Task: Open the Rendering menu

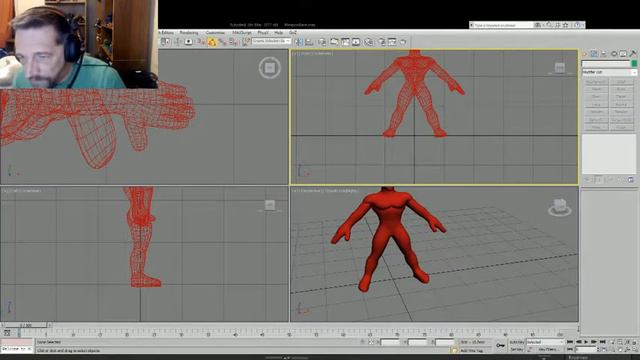Action: (x=189, y=33)
